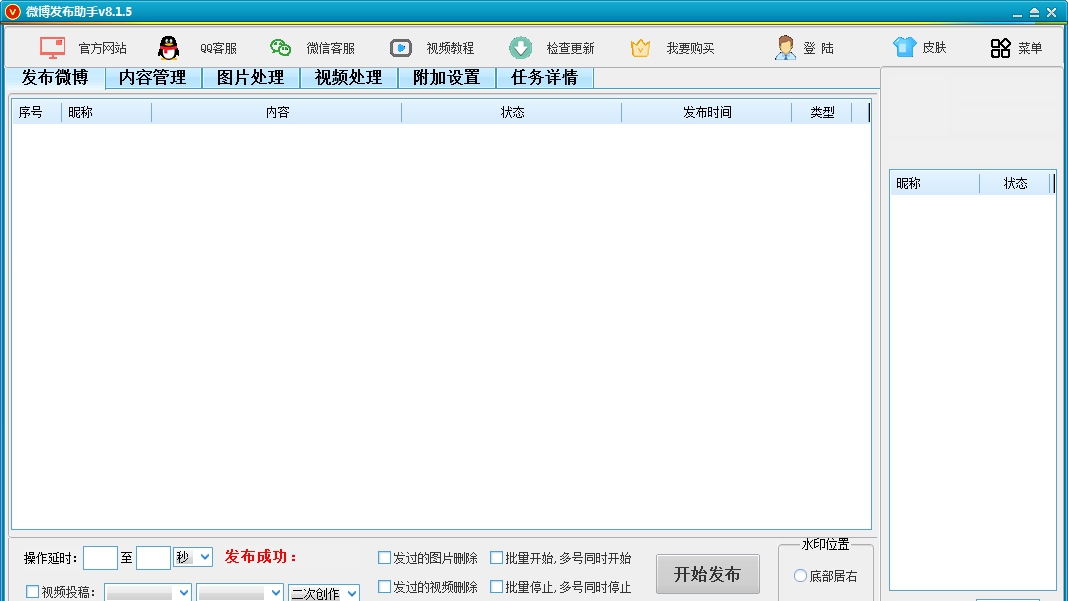
Task: Click the 我要购买 crown icon
Action: 639,46
